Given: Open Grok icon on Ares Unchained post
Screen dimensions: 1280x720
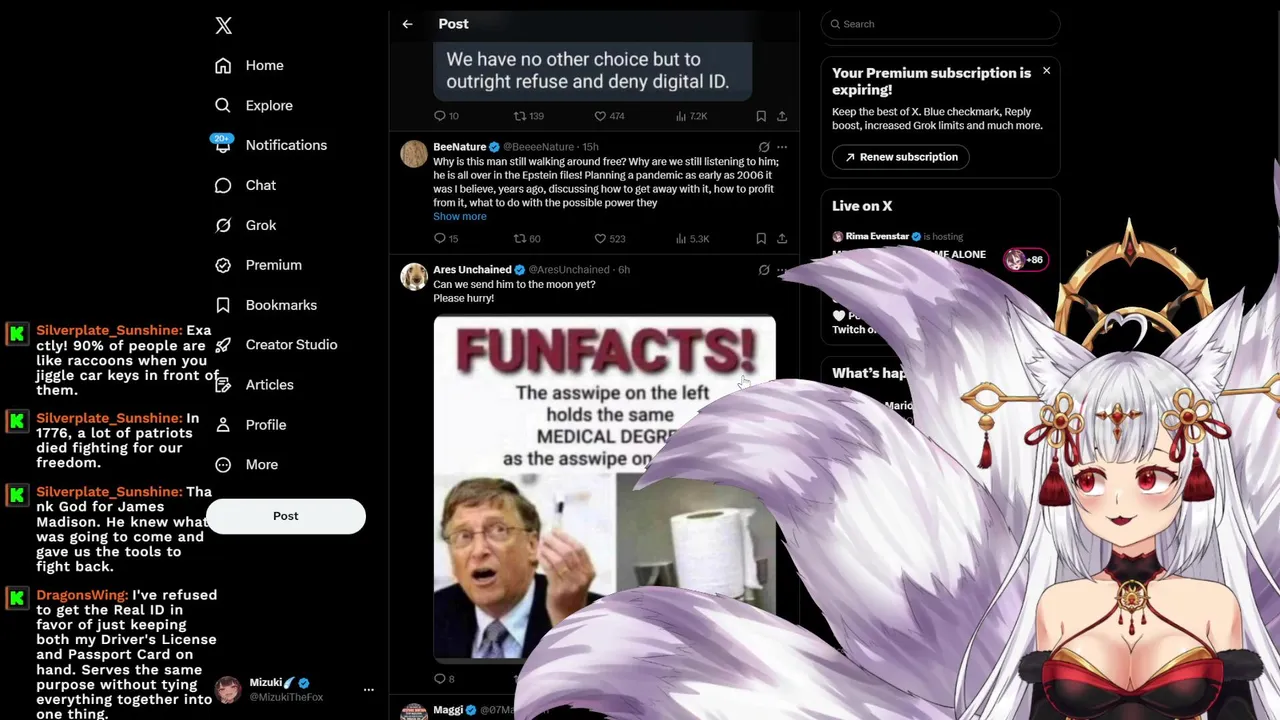Looking at the screenshot, I should 764,270.
